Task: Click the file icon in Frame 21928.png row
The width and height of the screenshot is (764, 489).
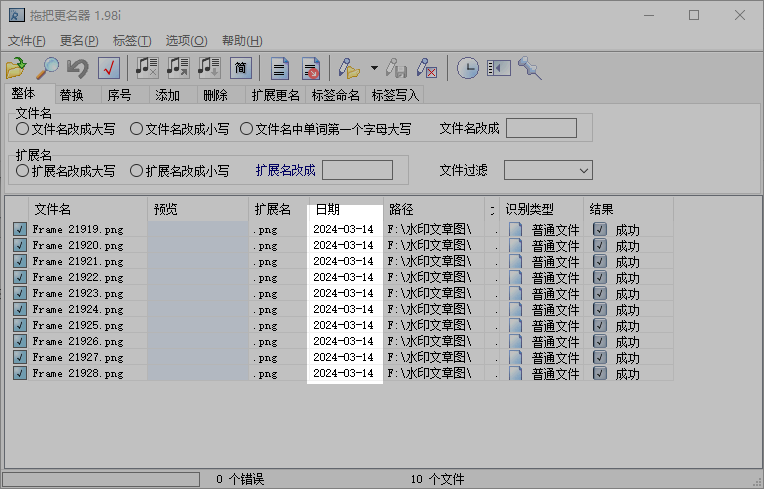Action: tap(516, 374)
